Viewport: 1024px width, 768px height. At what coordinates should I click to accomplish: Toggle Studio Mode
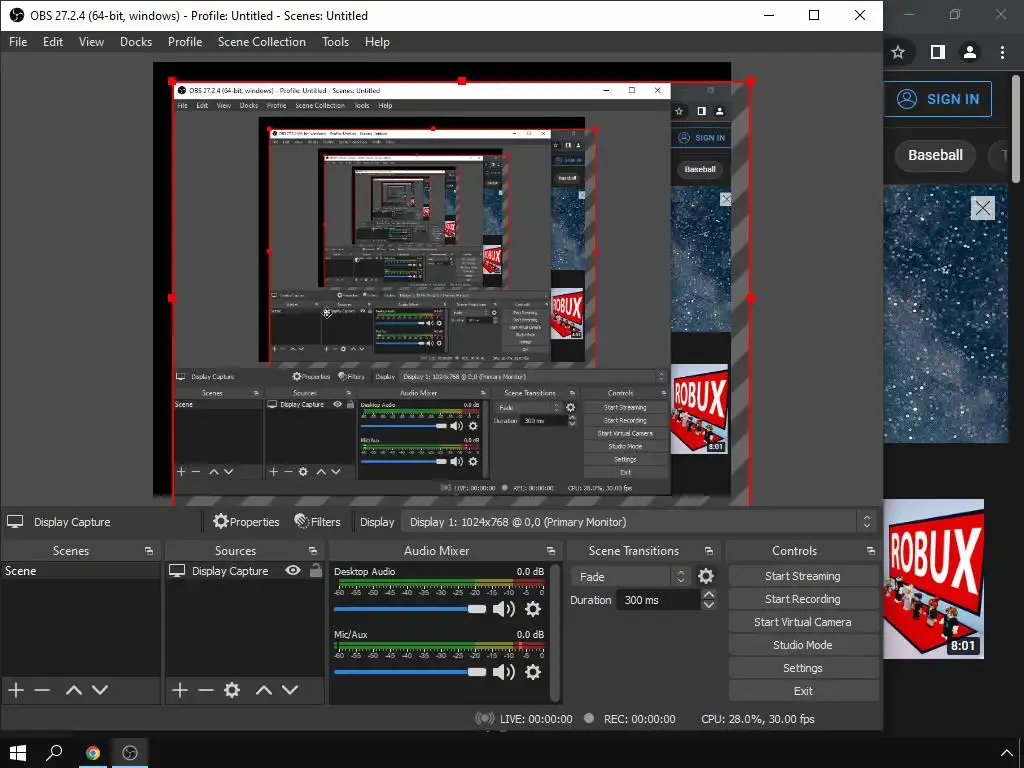click(803, 645)
